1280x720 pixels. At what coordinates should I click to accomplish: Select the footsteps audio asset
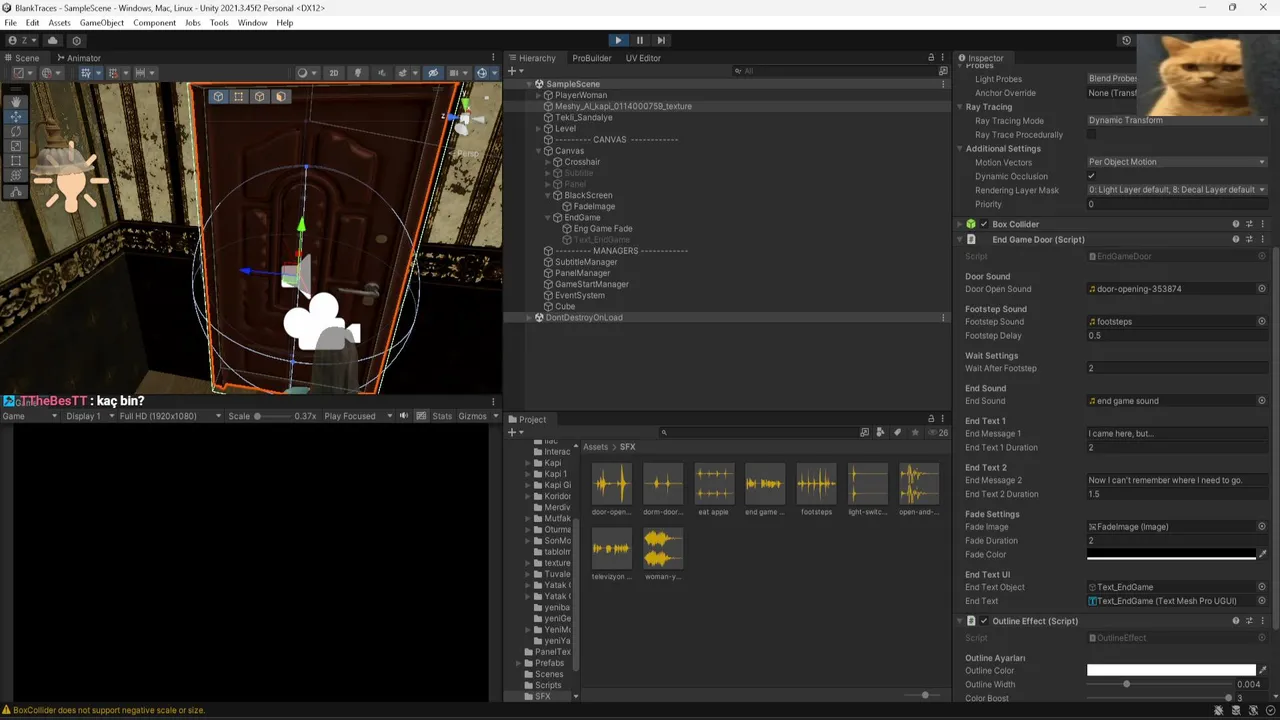(x=816, y=490)
